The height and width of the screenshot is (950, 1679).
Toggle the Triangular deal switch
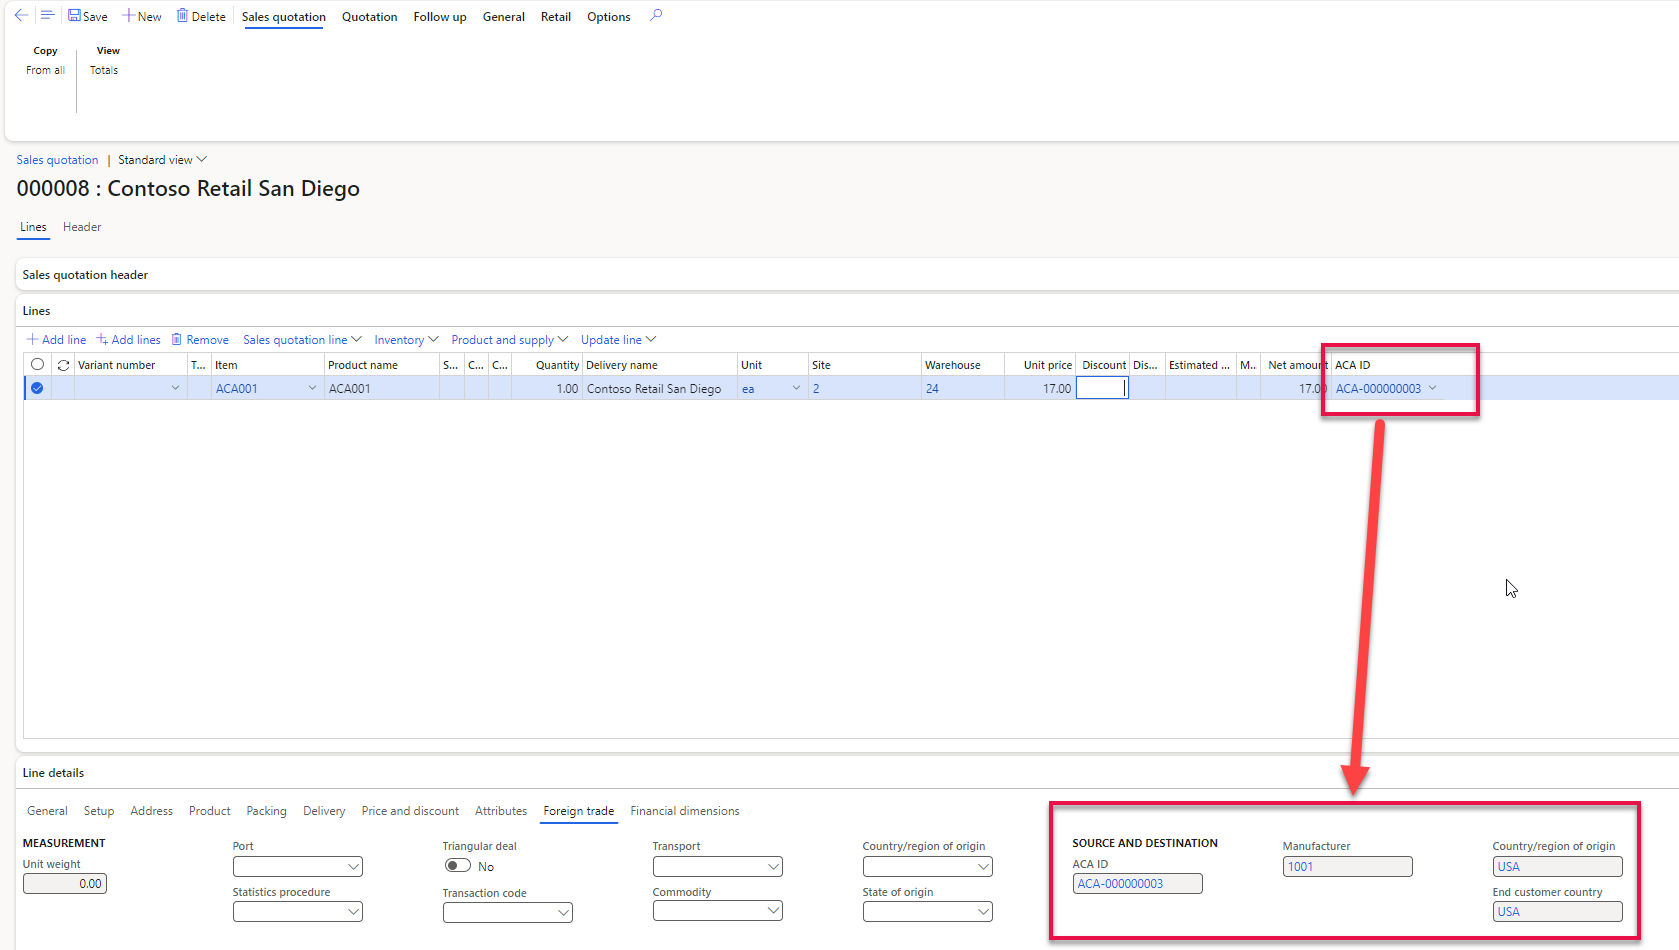tap(458, 865)
